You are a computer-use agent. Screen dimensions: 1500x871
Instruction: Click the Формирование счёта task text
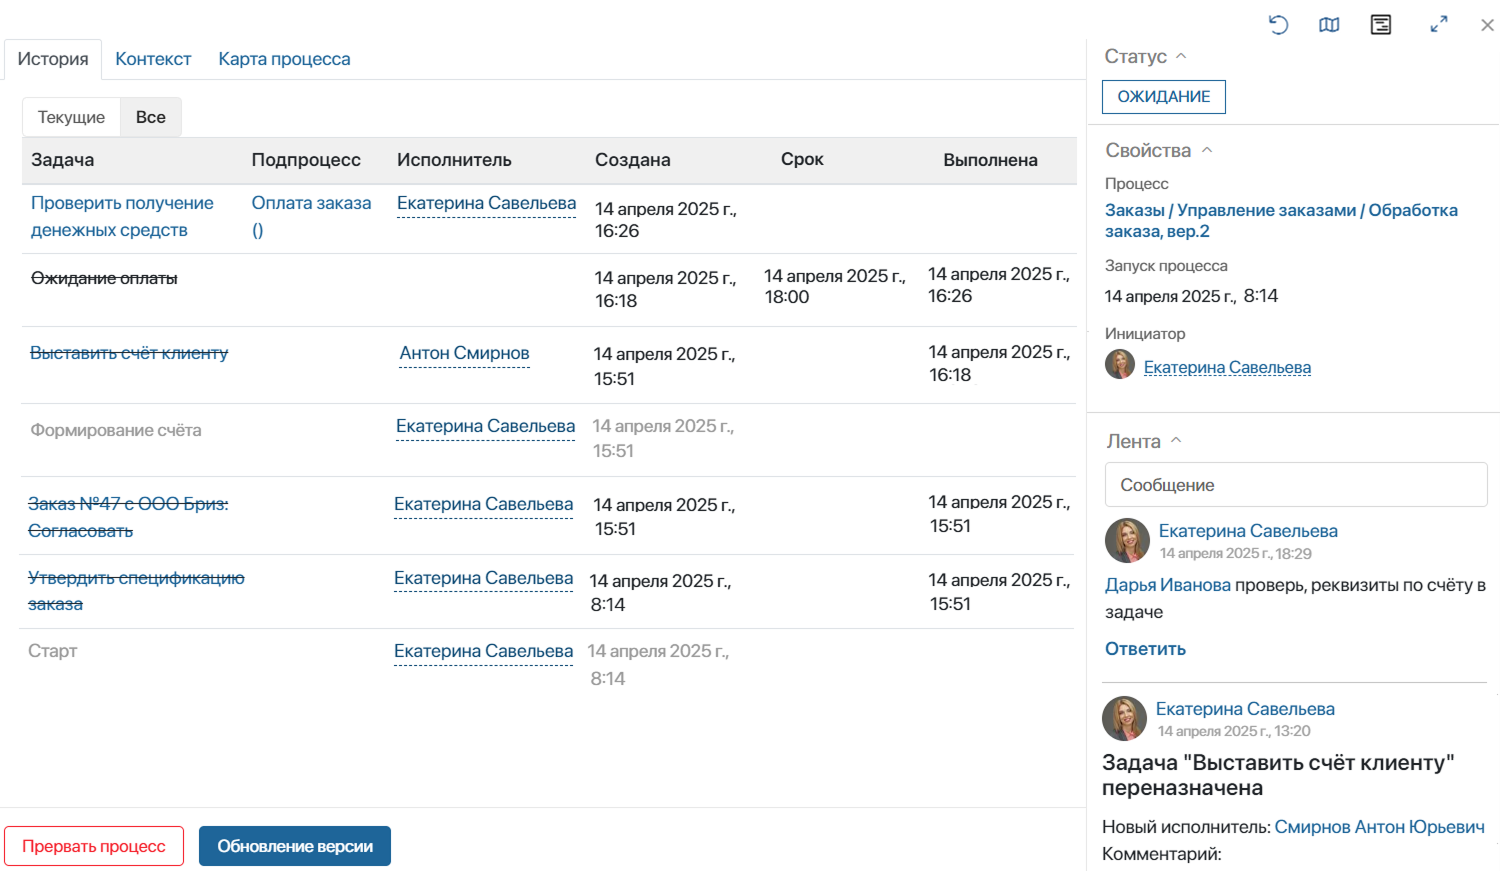click(116, 430)
